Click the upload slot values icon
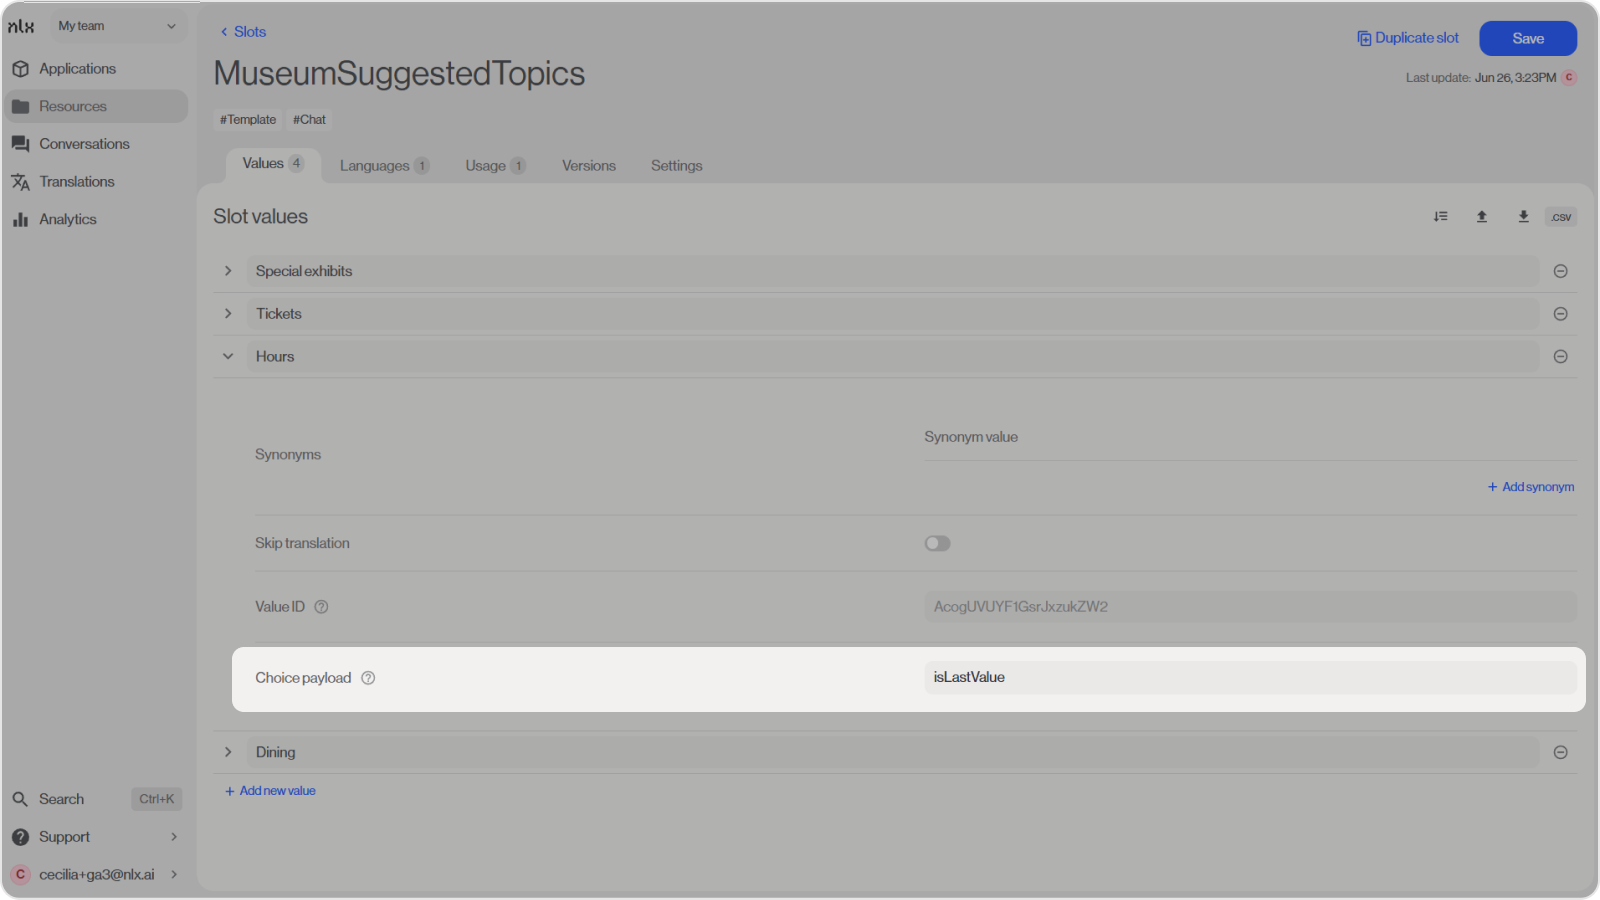This screenshot has height=900, width=1600. point(1482,216)
